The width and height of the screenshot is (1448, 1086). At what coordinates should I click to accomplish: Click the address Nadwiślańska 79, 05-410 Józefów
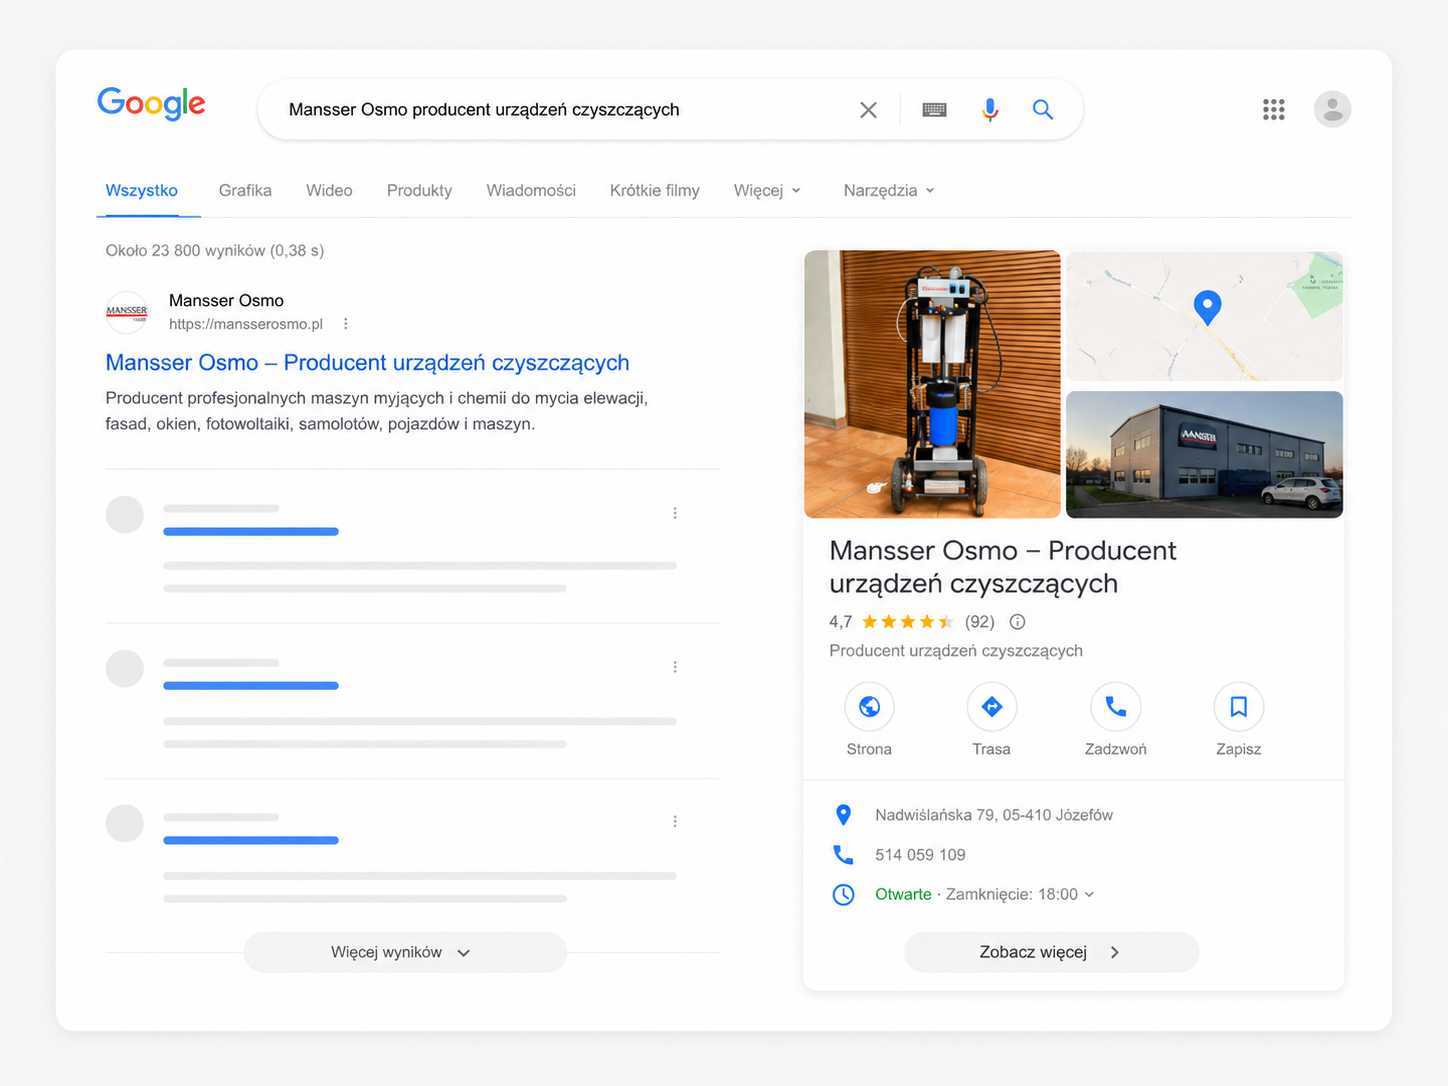[994, 815]
